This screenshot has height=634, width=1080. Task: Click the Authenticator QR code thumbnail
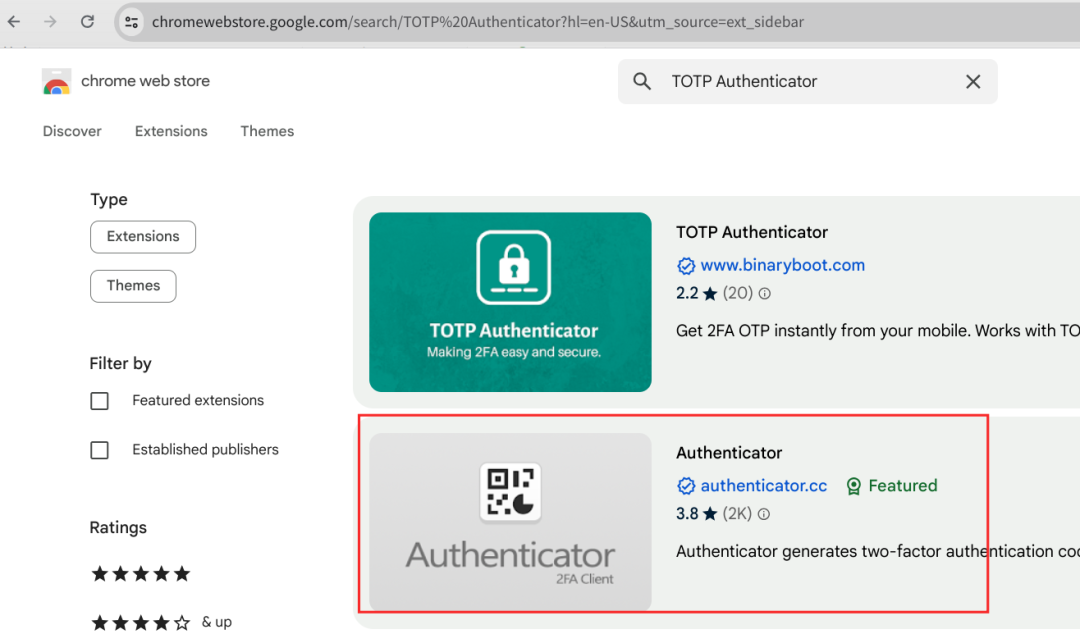(x=510, y=522)
